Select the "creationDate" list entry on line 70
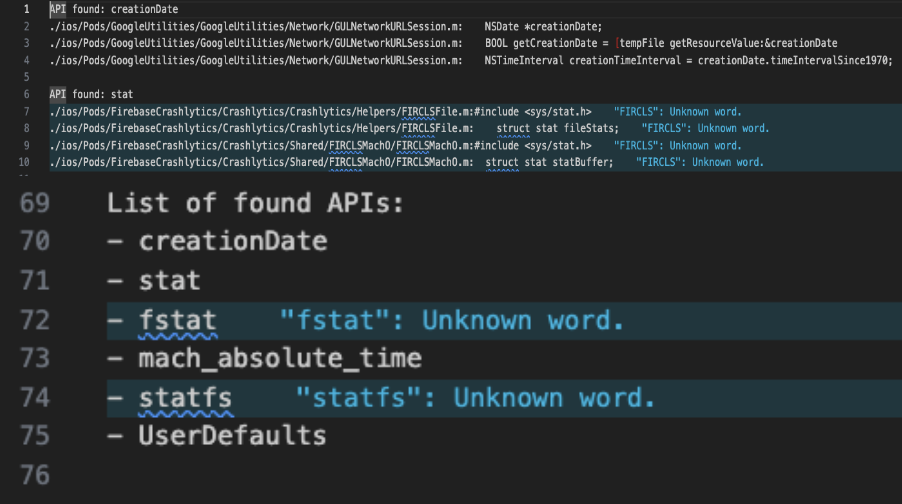902x504 pixels. coord(232,241)
